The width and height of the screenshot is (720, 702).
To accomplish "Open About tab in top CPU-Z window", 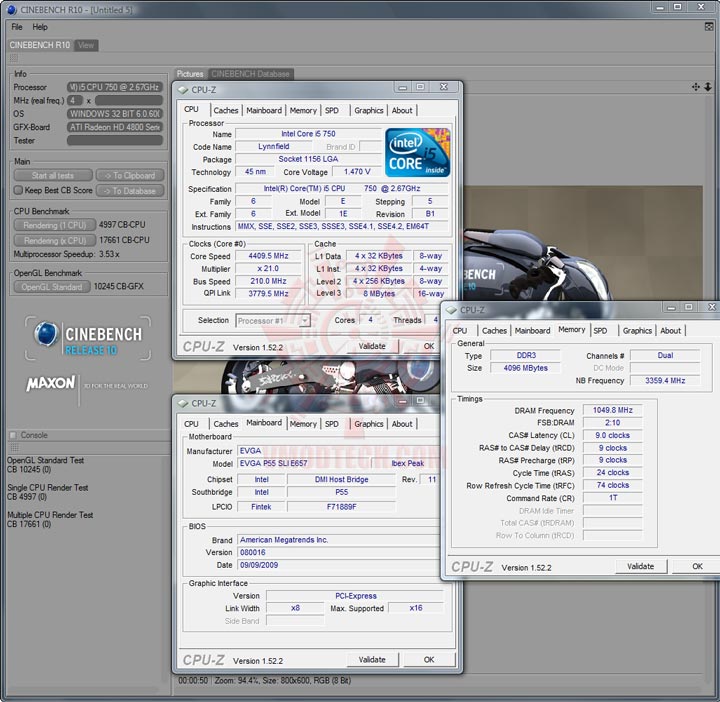I will tap(402, 110).
